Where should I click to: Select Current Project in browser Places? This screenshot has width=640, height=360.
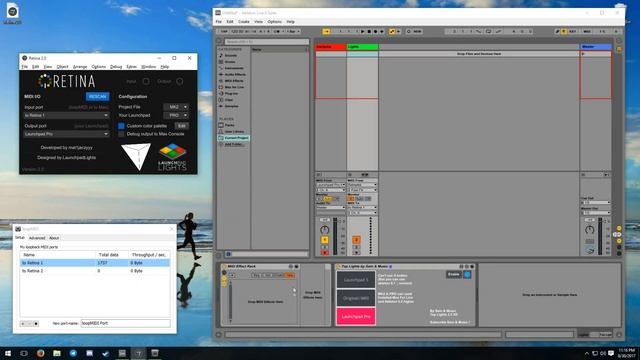point(234,138)
